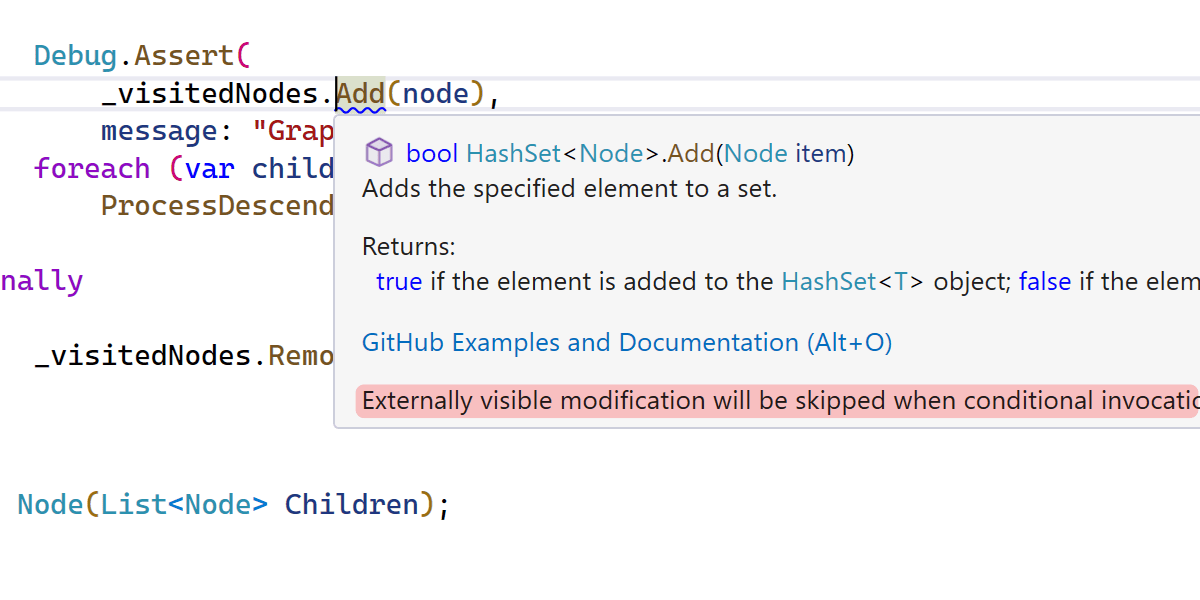Click the Children parameter name

351,505
